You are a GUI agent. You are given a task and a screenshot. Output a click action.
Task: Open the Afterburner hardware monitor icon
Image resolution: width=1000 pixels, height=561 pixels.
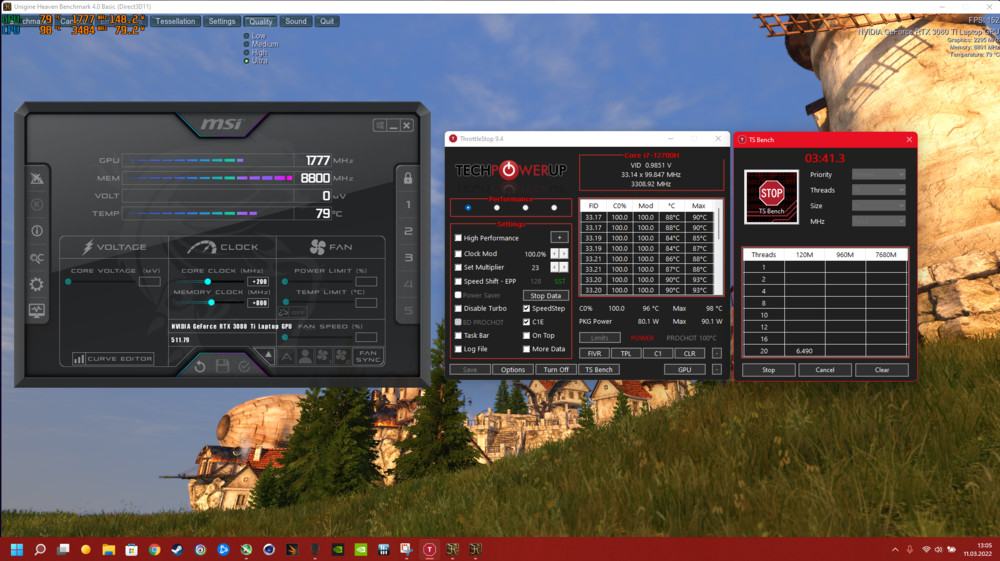37,311
